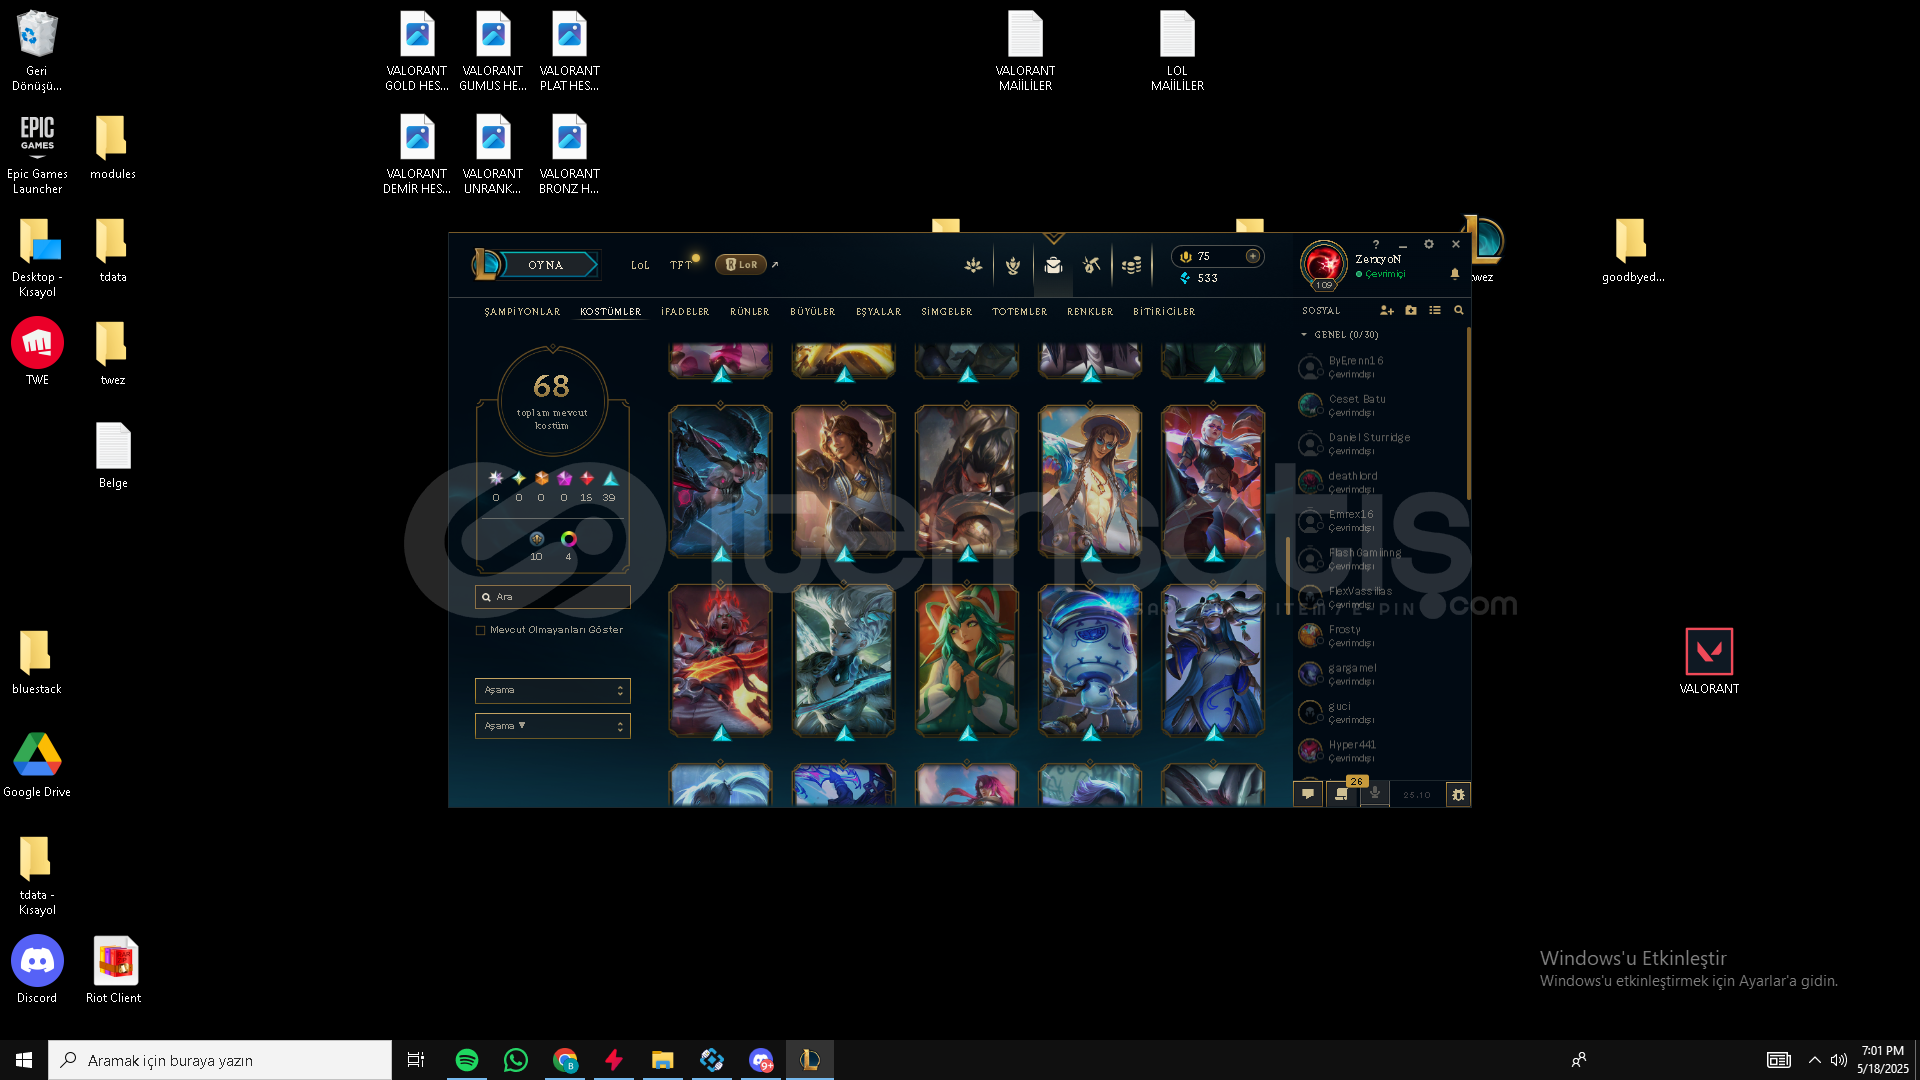Viewport: 1920px width, 1080px height.
Task: Open the TOTEMLER tab
Action: click(x=1019, y=312)
